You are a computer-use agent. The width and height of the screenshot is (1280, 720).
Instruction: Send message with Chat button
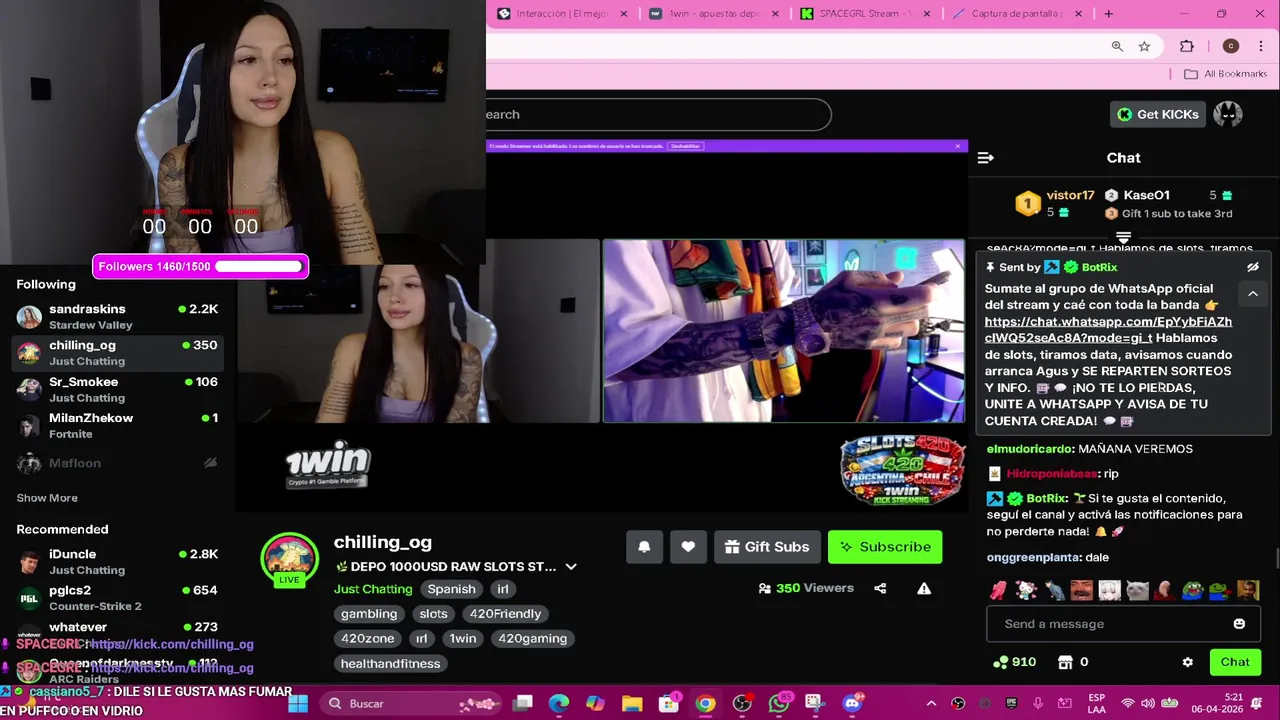click(x=1235, y=662)
